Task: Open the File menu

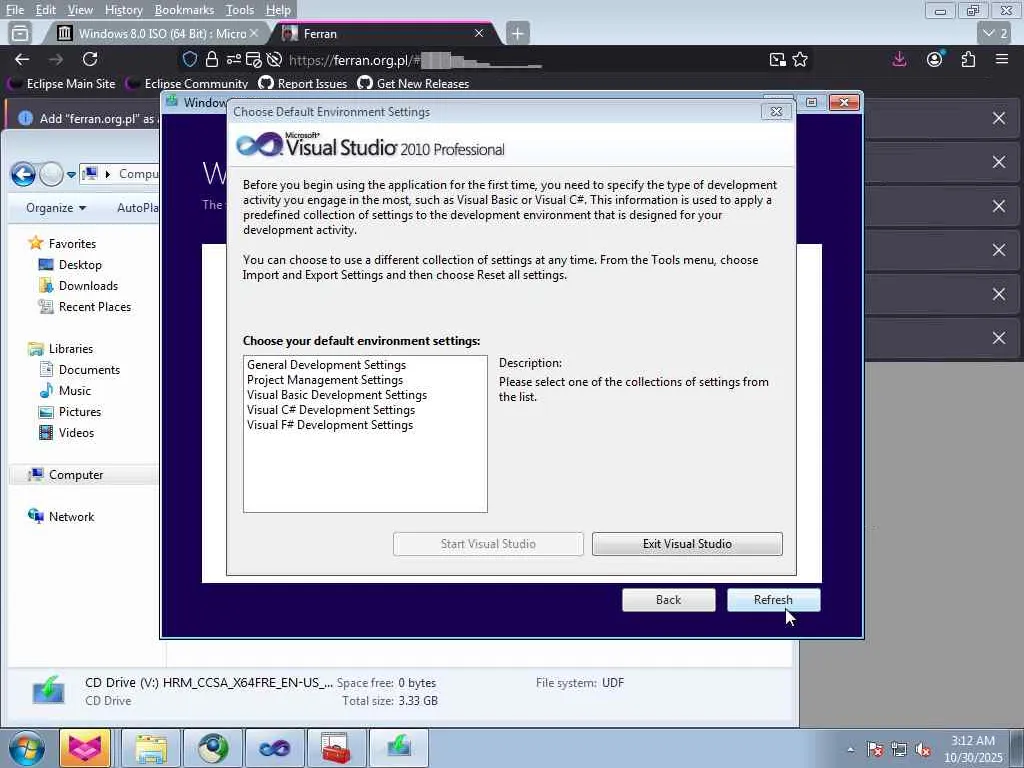Action: tap(14, 10)
